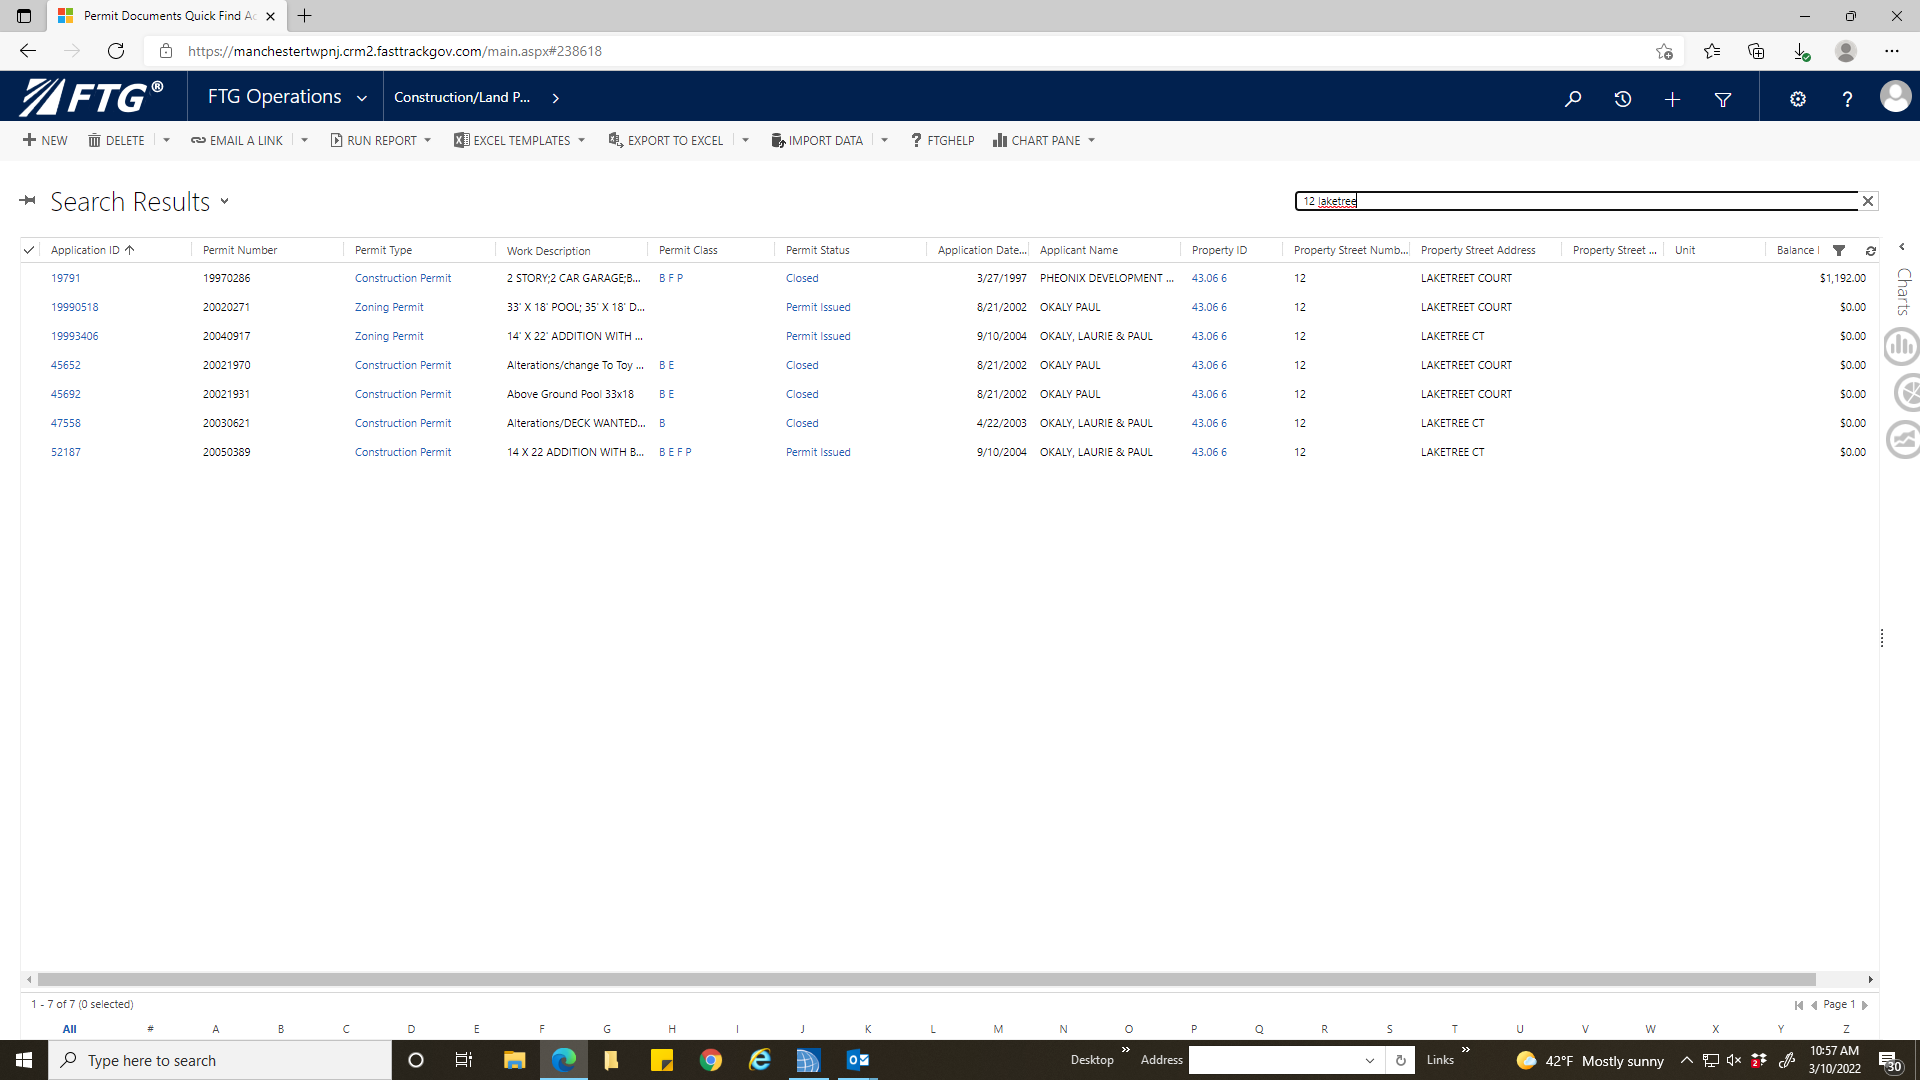This screenshot has height=1080, width=1920.
Task: Sort by Application ID column header
Action: pos(92,251)
